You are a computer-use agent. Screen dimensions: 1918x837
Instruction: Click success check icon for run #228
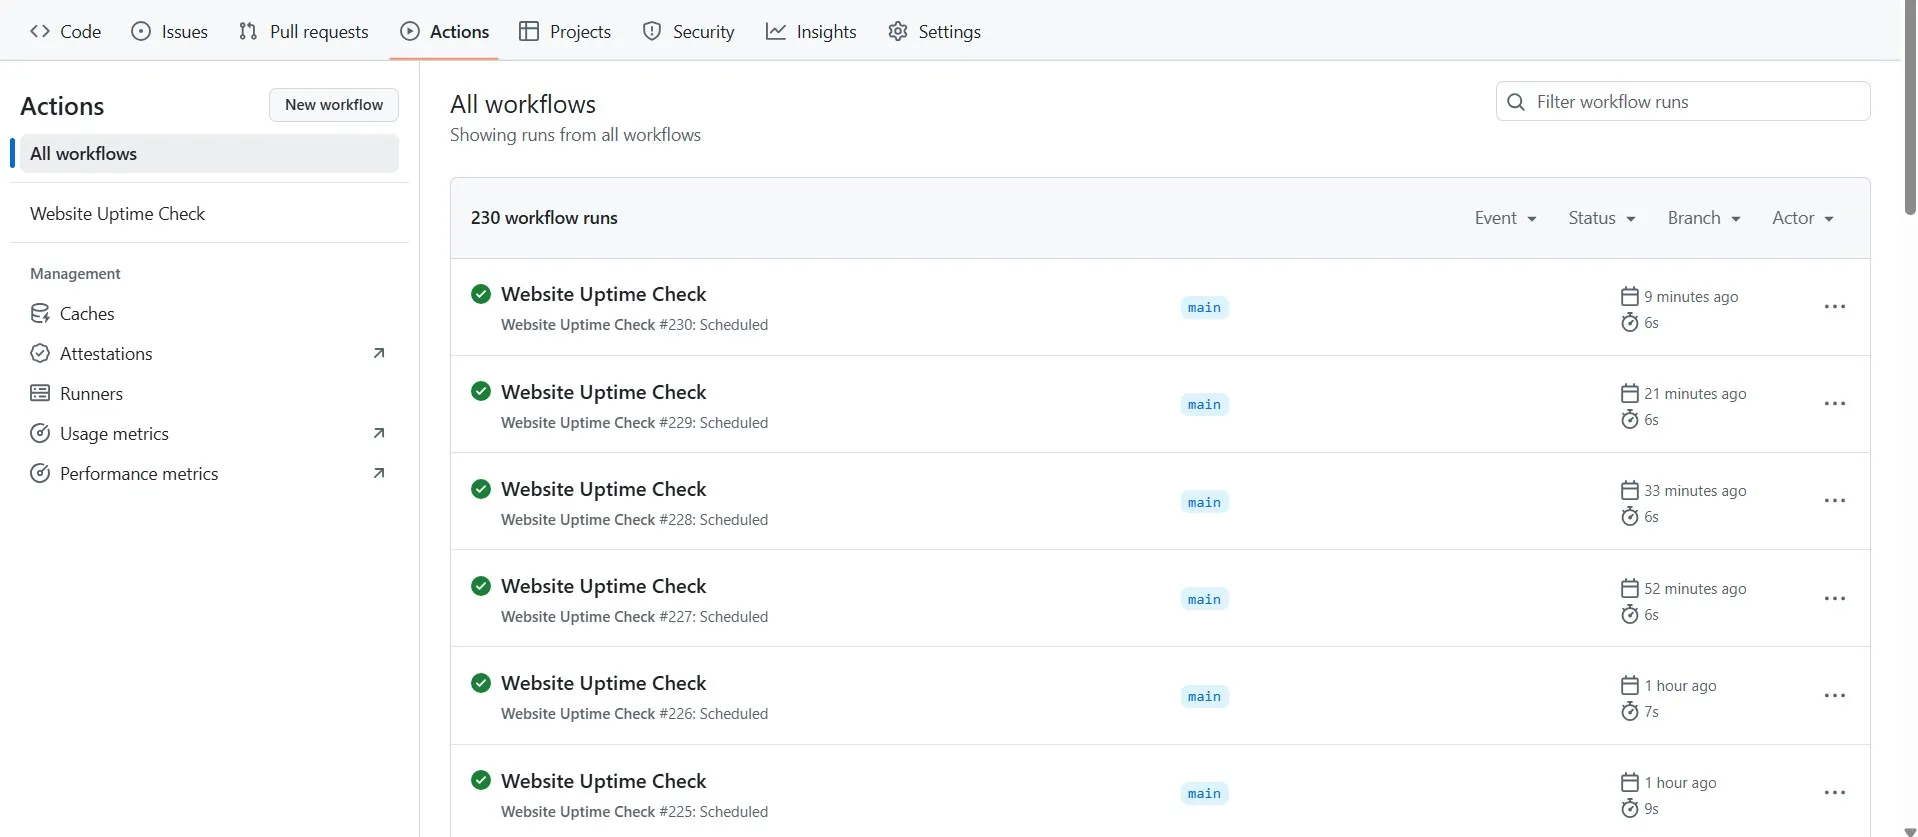tap(481, 489)
